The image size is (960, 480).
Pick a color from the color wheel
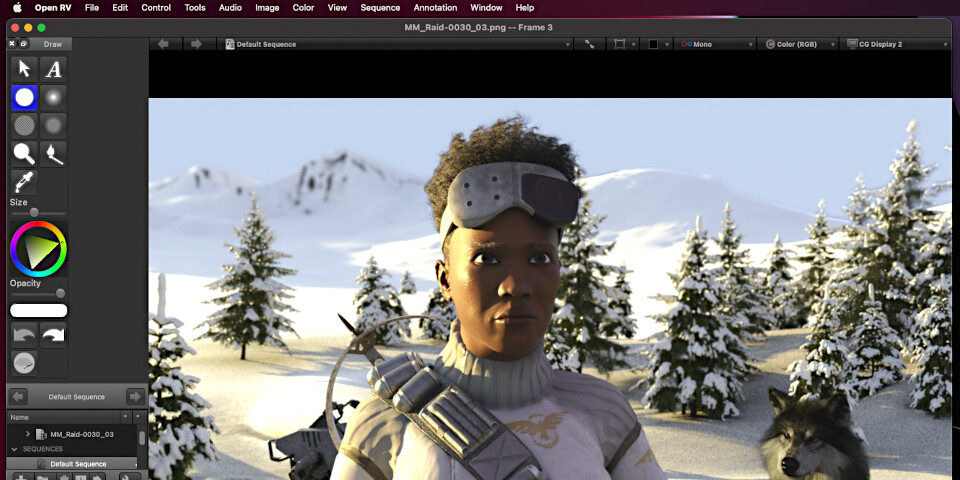(38, 249)
